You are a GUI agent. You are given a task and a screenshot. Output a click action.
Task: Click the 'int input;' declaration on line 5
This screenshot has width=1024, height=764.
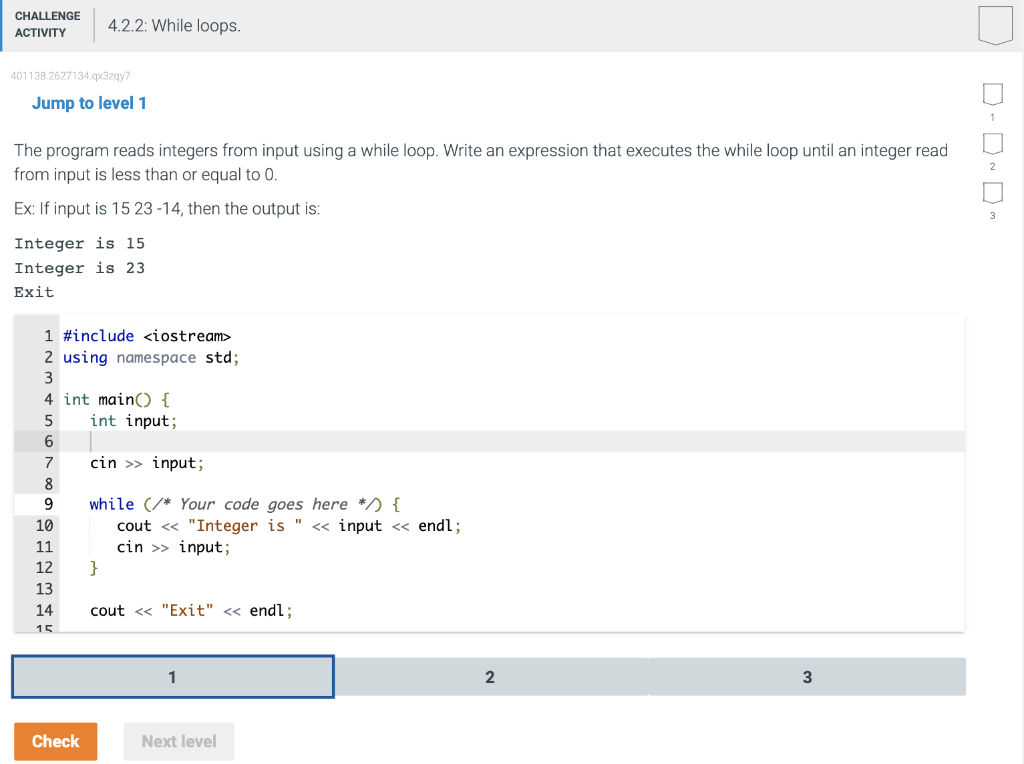tap(133, 421)
